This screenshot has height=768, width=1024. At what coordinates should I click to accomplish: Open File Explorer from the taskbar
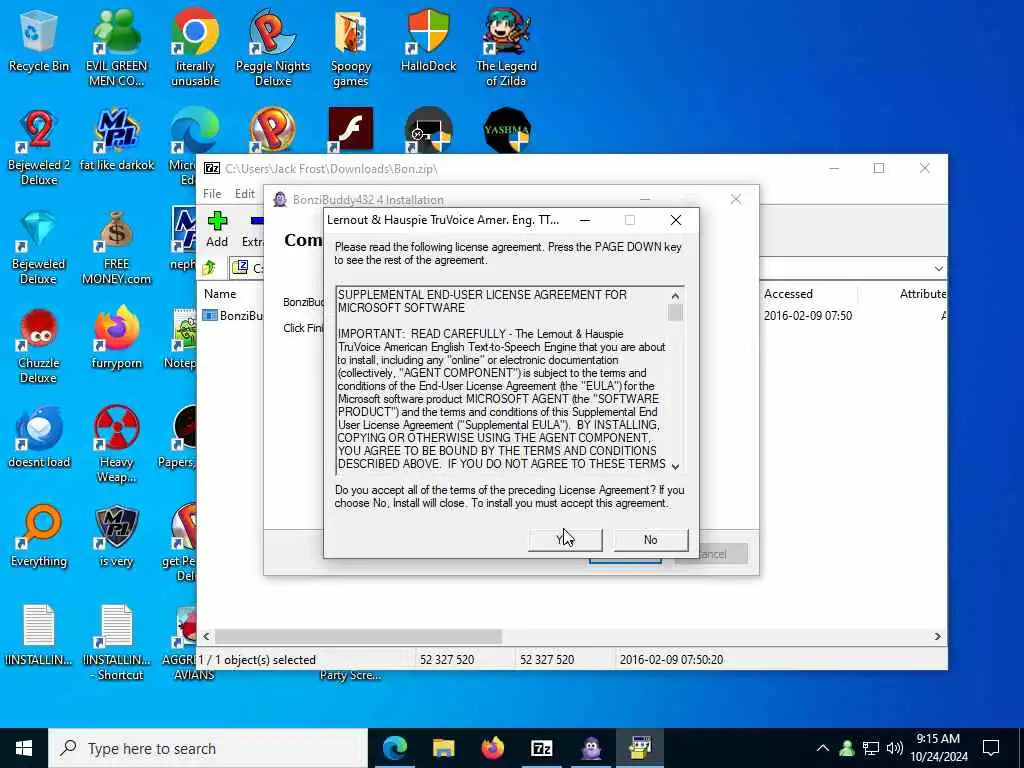point(443,748)
